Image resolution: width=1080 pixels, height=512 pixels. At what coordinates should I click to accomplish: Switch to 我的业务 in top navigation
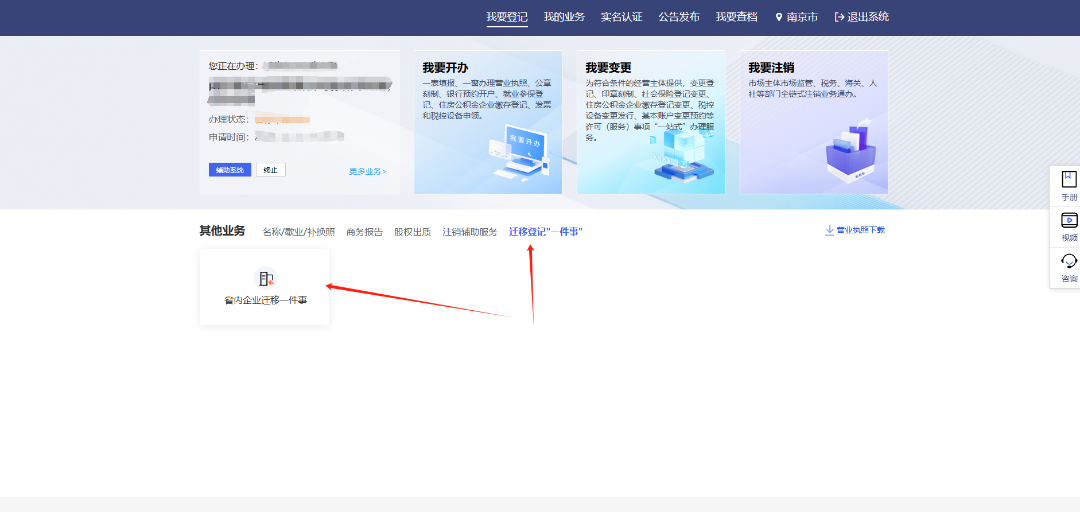coord(564,17)
